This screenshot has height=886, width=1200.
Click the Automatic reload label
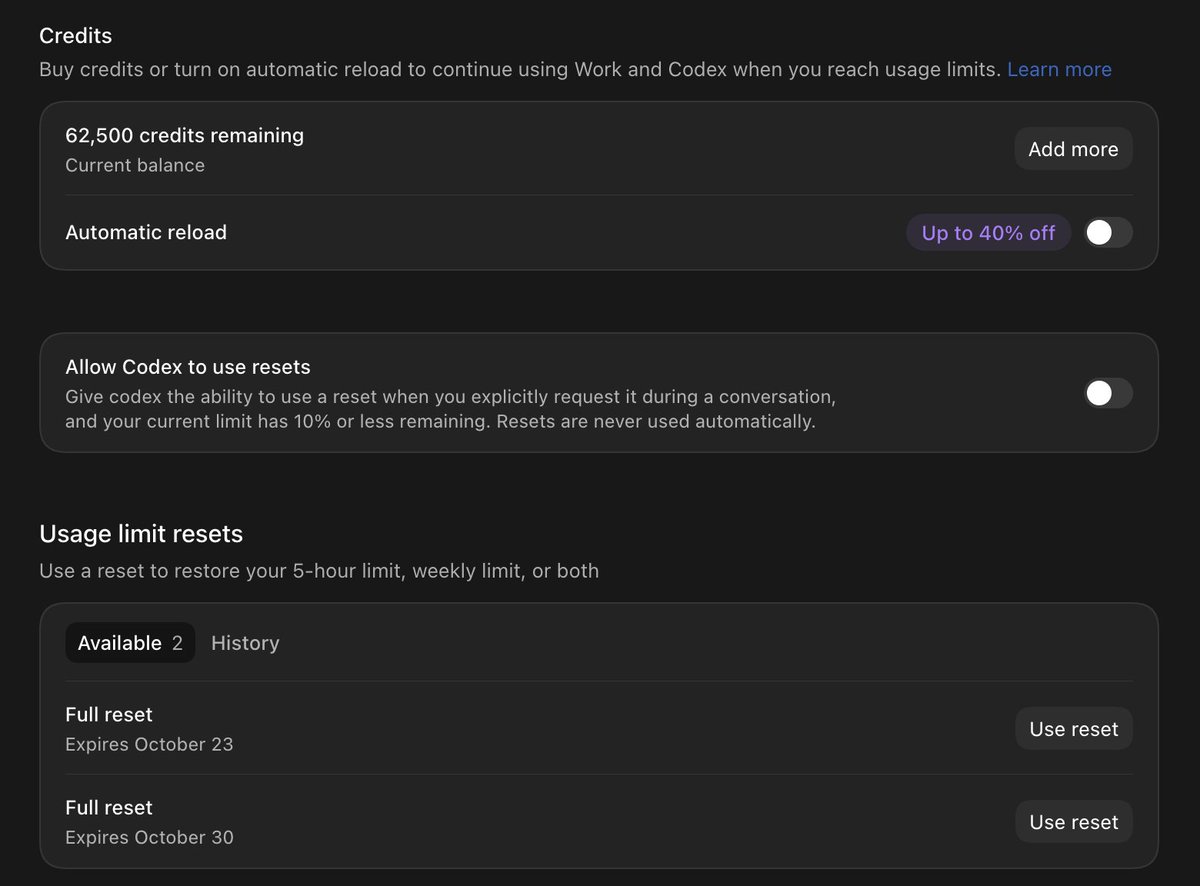point(146,232)
